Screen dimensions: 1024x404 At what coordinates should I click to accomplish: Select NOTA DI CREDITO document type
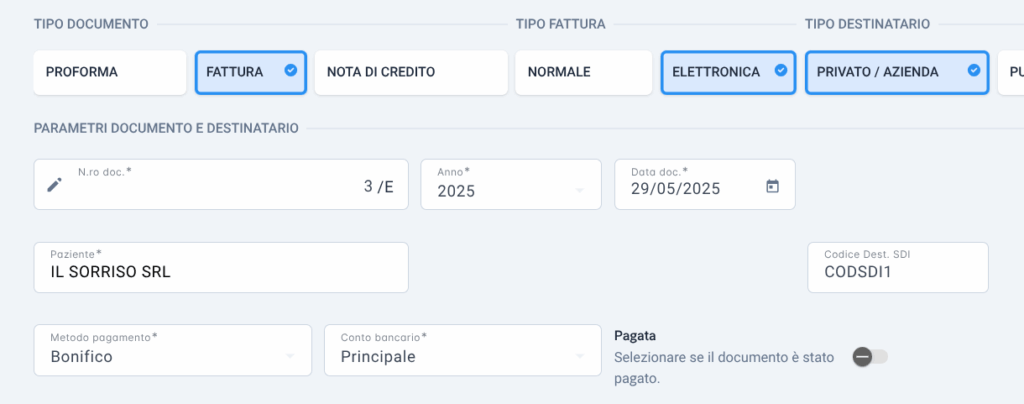pyautogui.click(x=411, y=72)
